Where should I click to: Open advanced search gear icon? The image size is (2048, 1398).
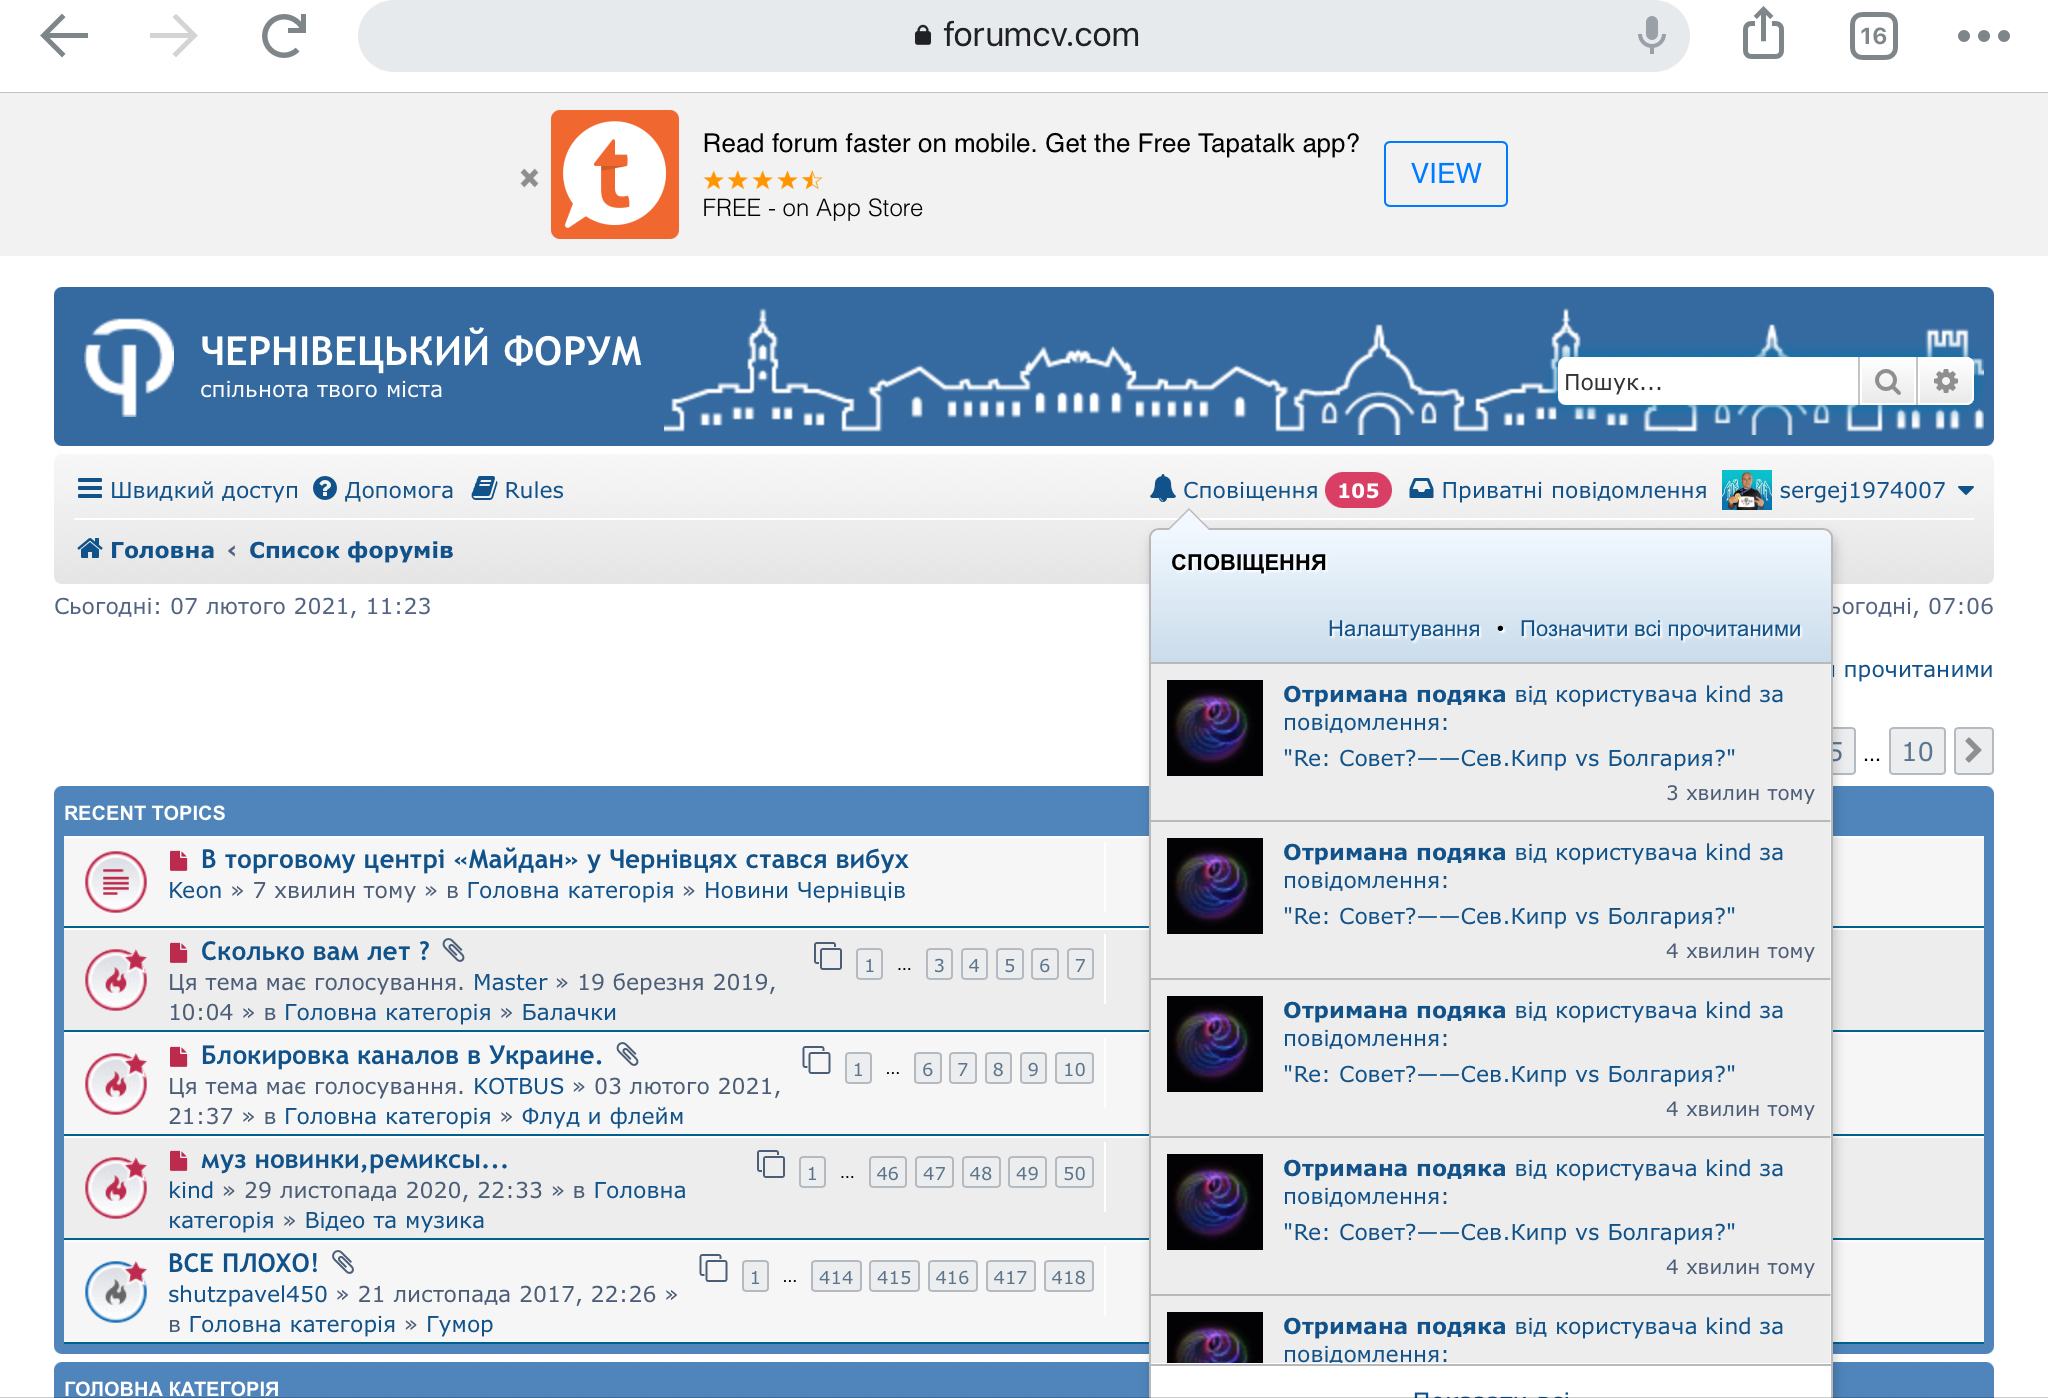pyautogui.click(x=1945, y=382)
